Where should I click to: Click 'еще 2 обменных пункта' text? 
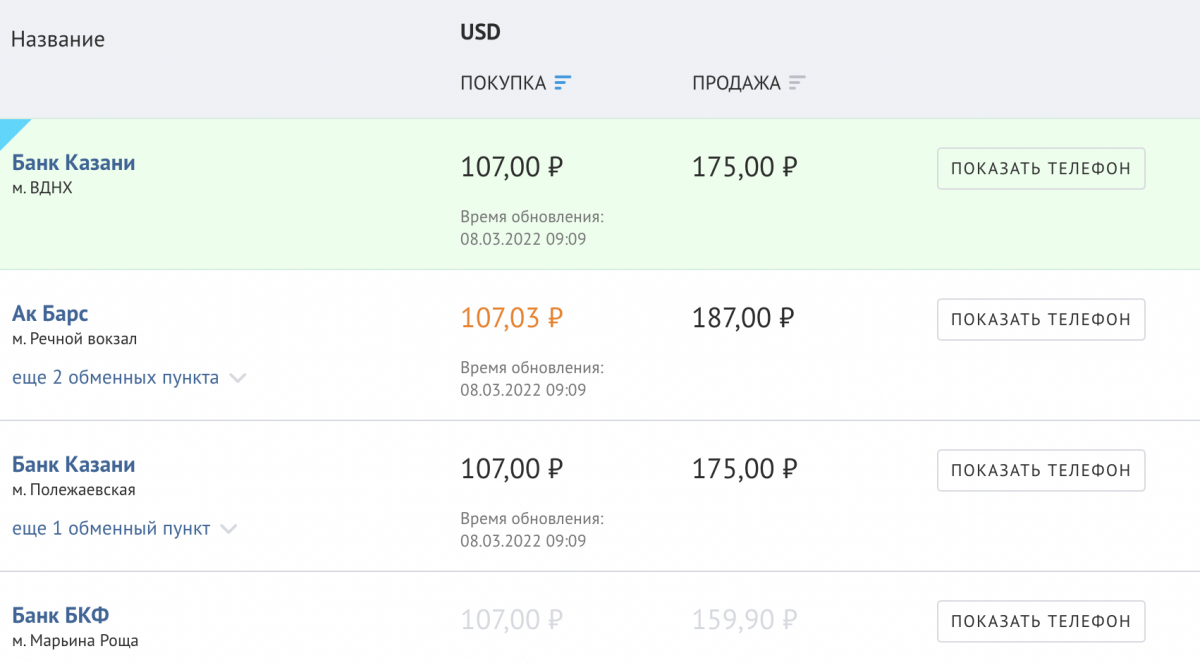(115, 378)
